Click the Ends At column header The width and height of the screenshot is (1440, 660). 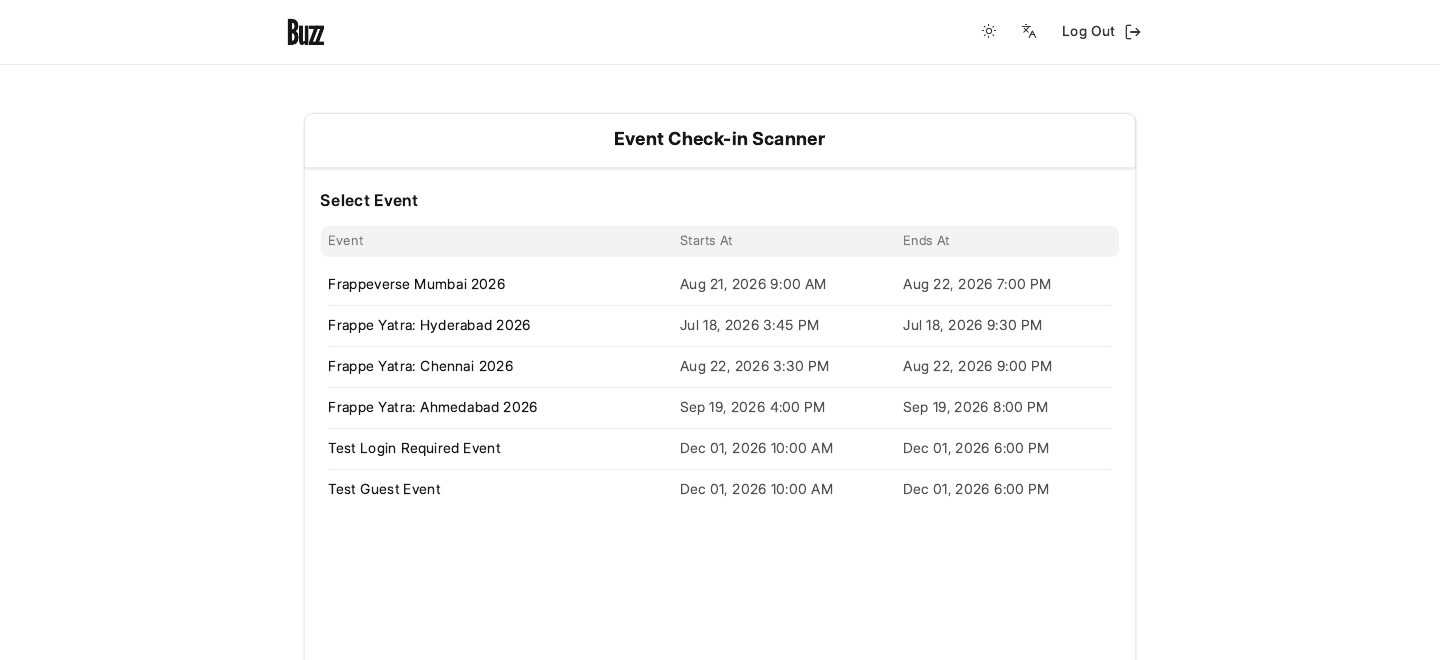[926, 241]
